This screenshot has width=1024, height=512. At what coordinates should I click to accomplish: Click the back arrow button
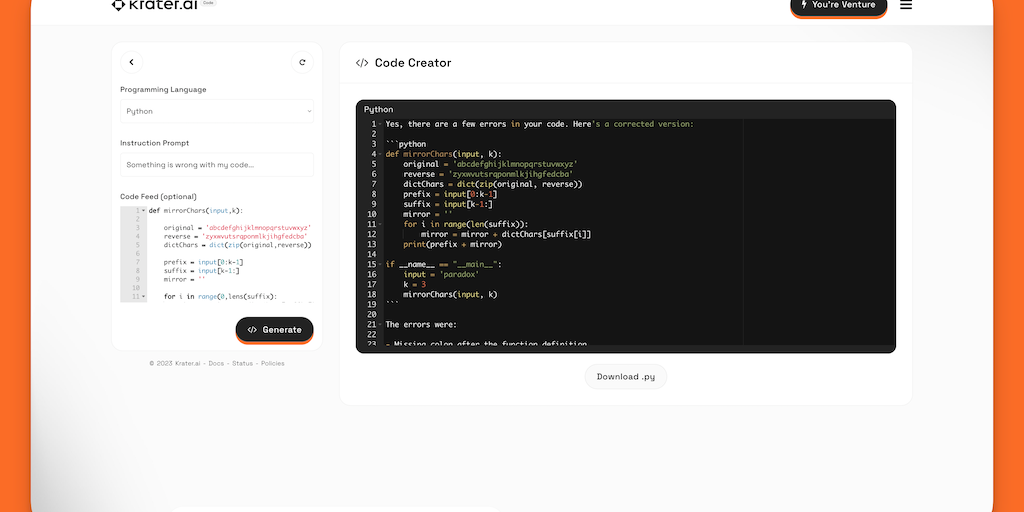[132, 62]
